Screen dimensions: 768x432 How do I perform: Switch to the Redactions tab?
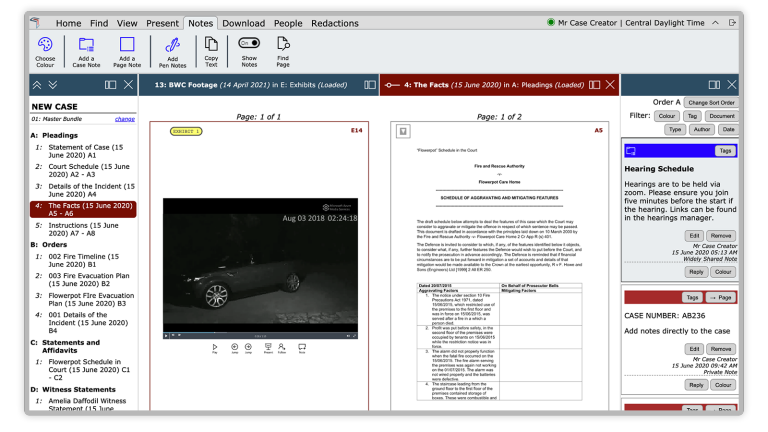tap(335, 22)
